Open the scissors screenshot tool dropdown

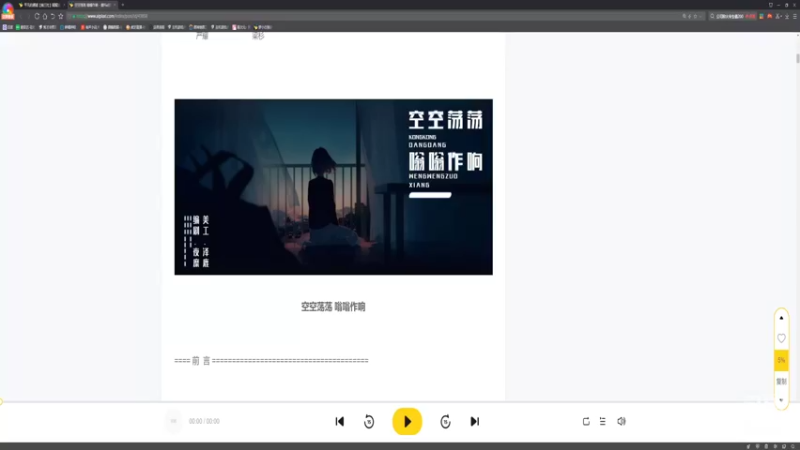779,16
